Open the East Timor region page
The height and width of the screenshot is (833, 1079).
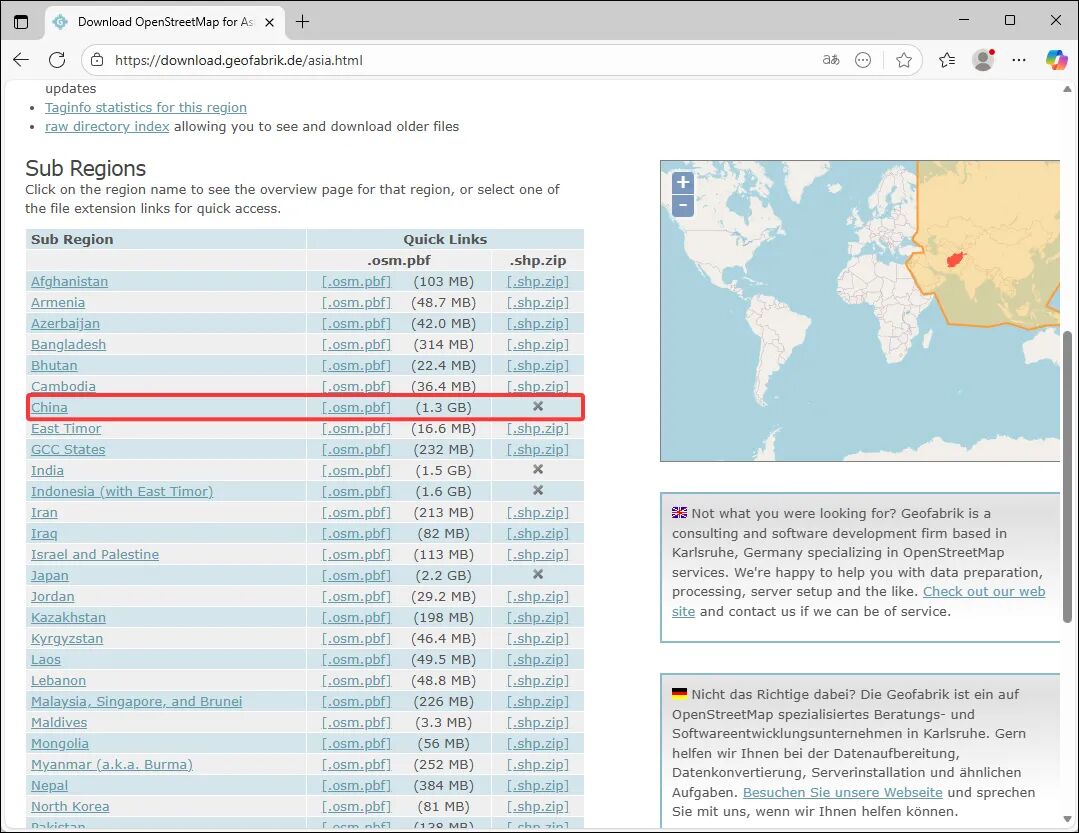tap(66, 429)
